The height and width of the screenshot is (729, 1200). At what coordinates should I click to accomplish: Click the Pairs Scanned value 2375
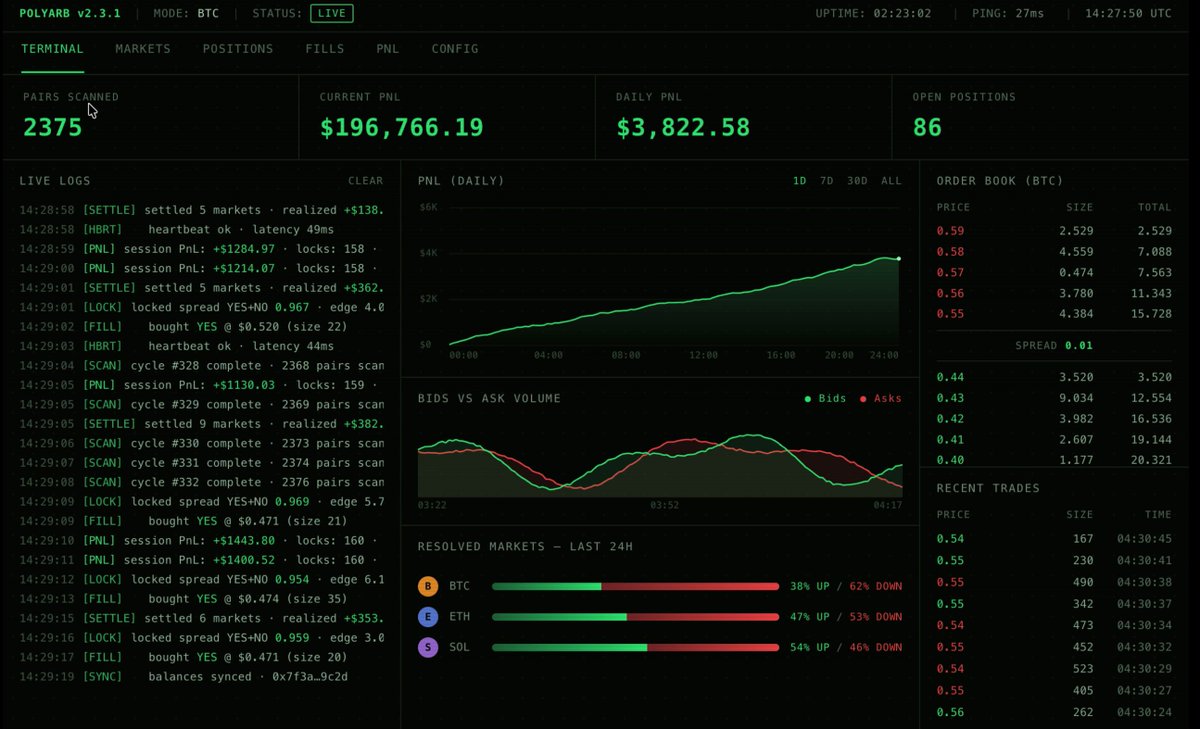52,127
